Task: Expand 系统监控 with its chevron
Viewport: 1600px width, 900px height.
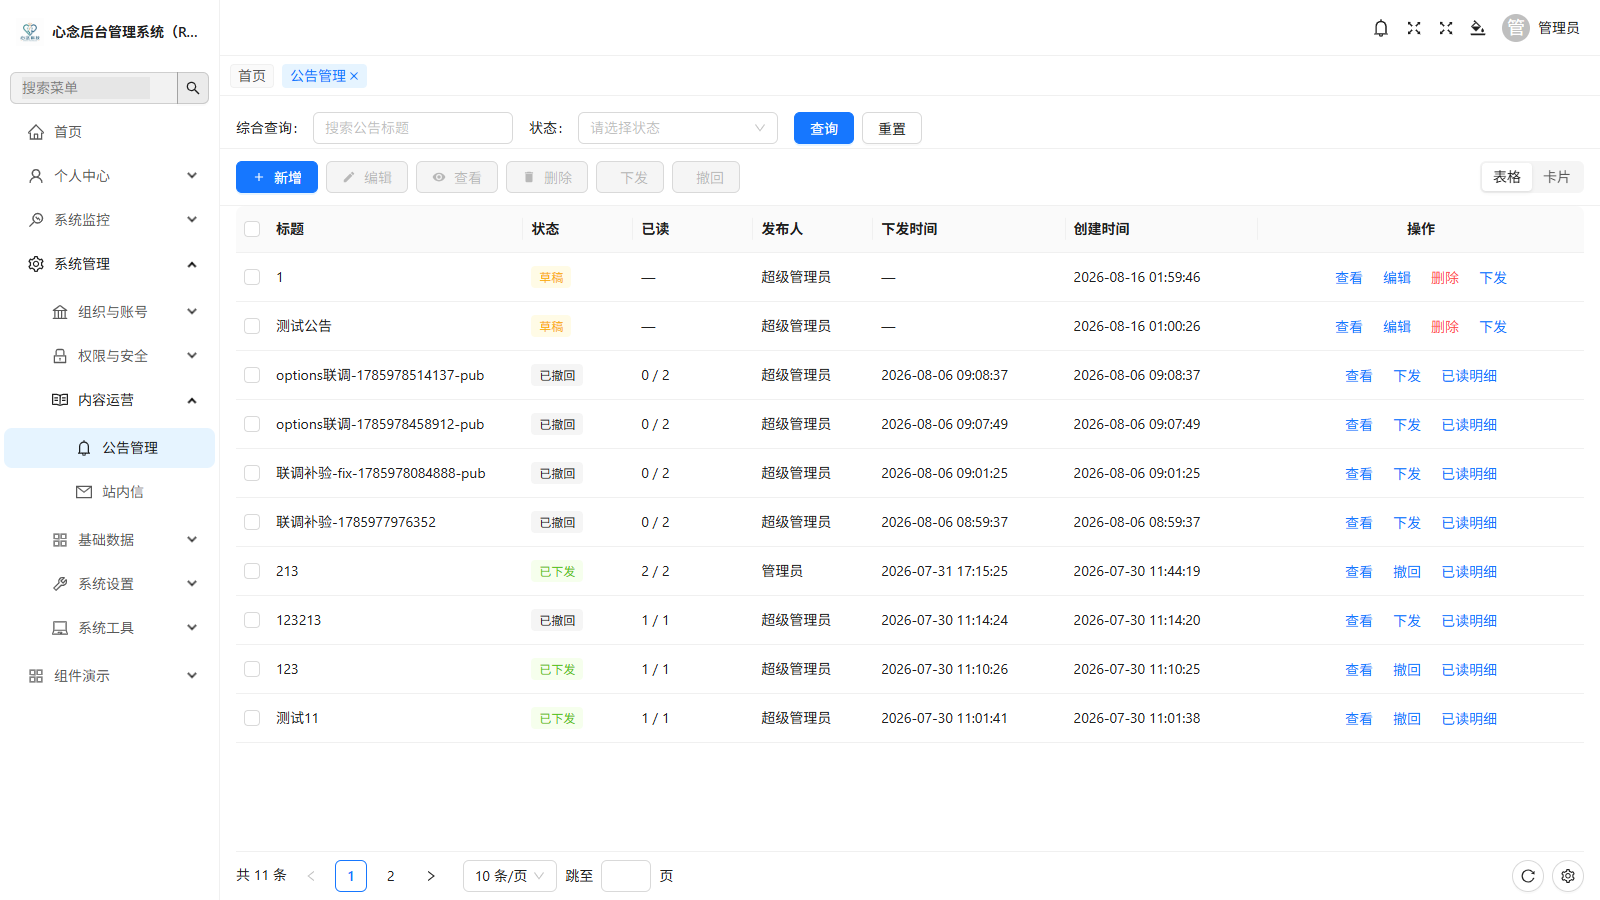Action: click(x=192, y=220)
